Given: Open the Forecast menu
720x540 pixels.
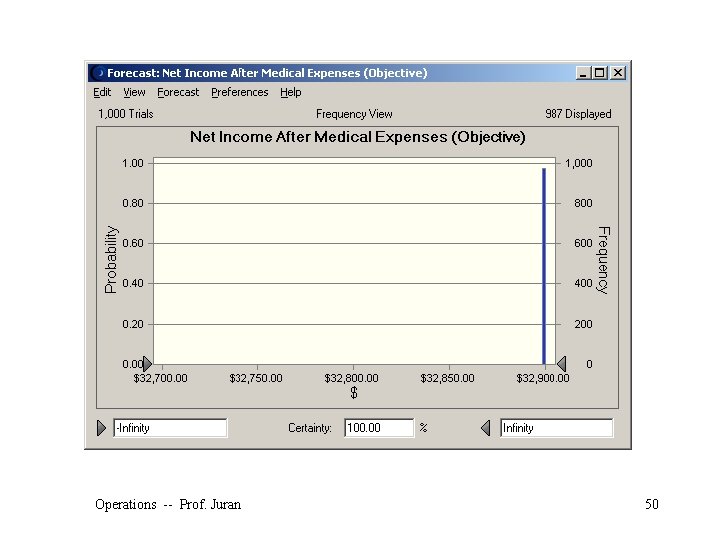Looking at the screenshot, I should coord(178,92).
